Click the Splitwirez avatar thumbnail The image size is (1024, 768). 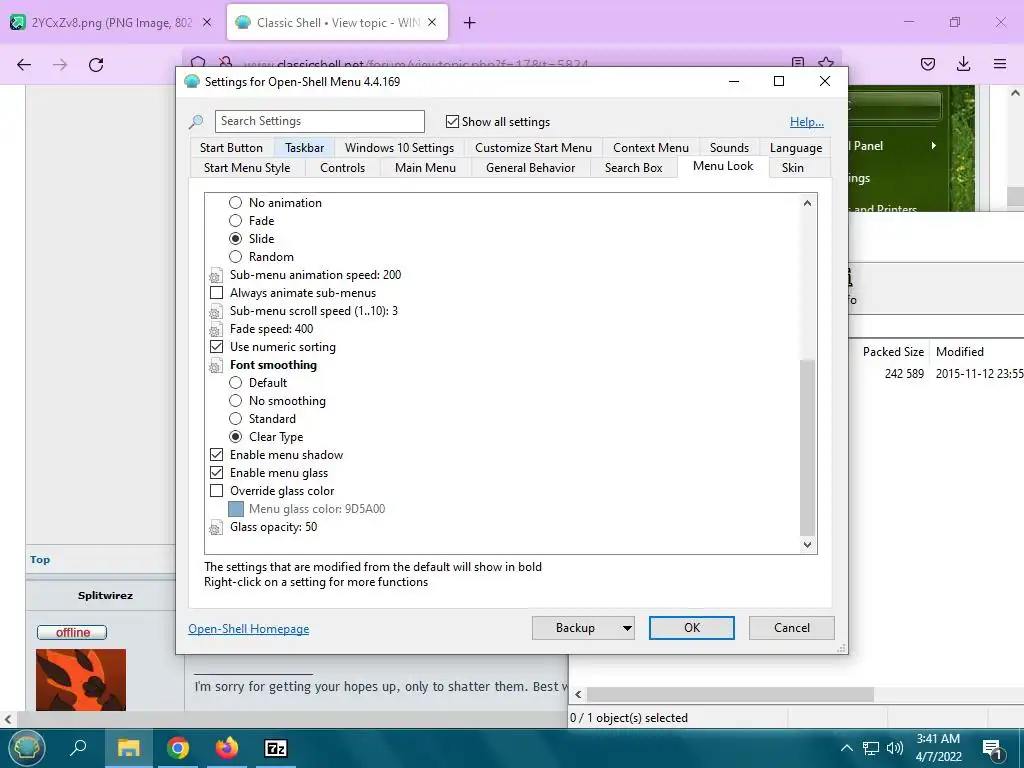81,680
